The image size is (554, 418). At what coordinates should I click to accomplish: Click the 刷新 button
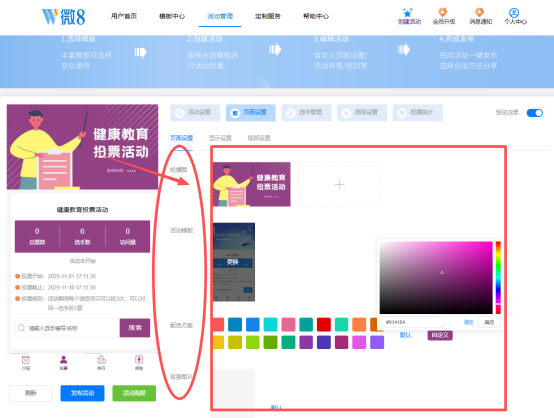(31, 393)
